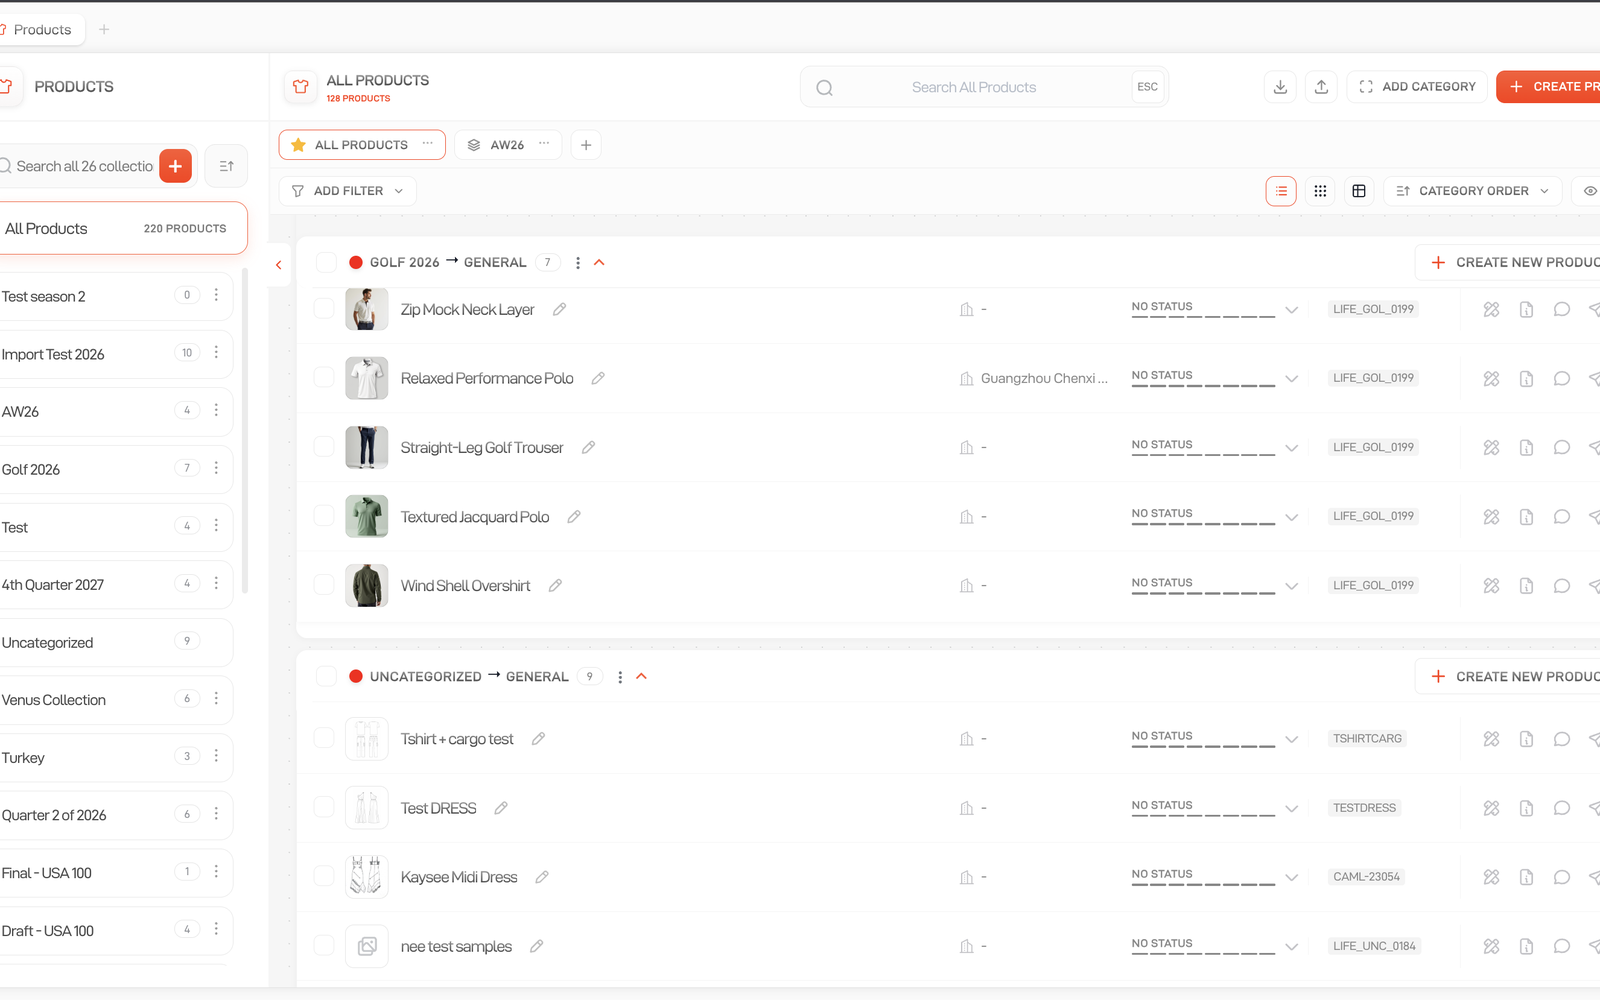This screenshot has height=1000, width=1600.
Task: Open status dropdown for nee test samples
Action: (x=1292, y=946)
